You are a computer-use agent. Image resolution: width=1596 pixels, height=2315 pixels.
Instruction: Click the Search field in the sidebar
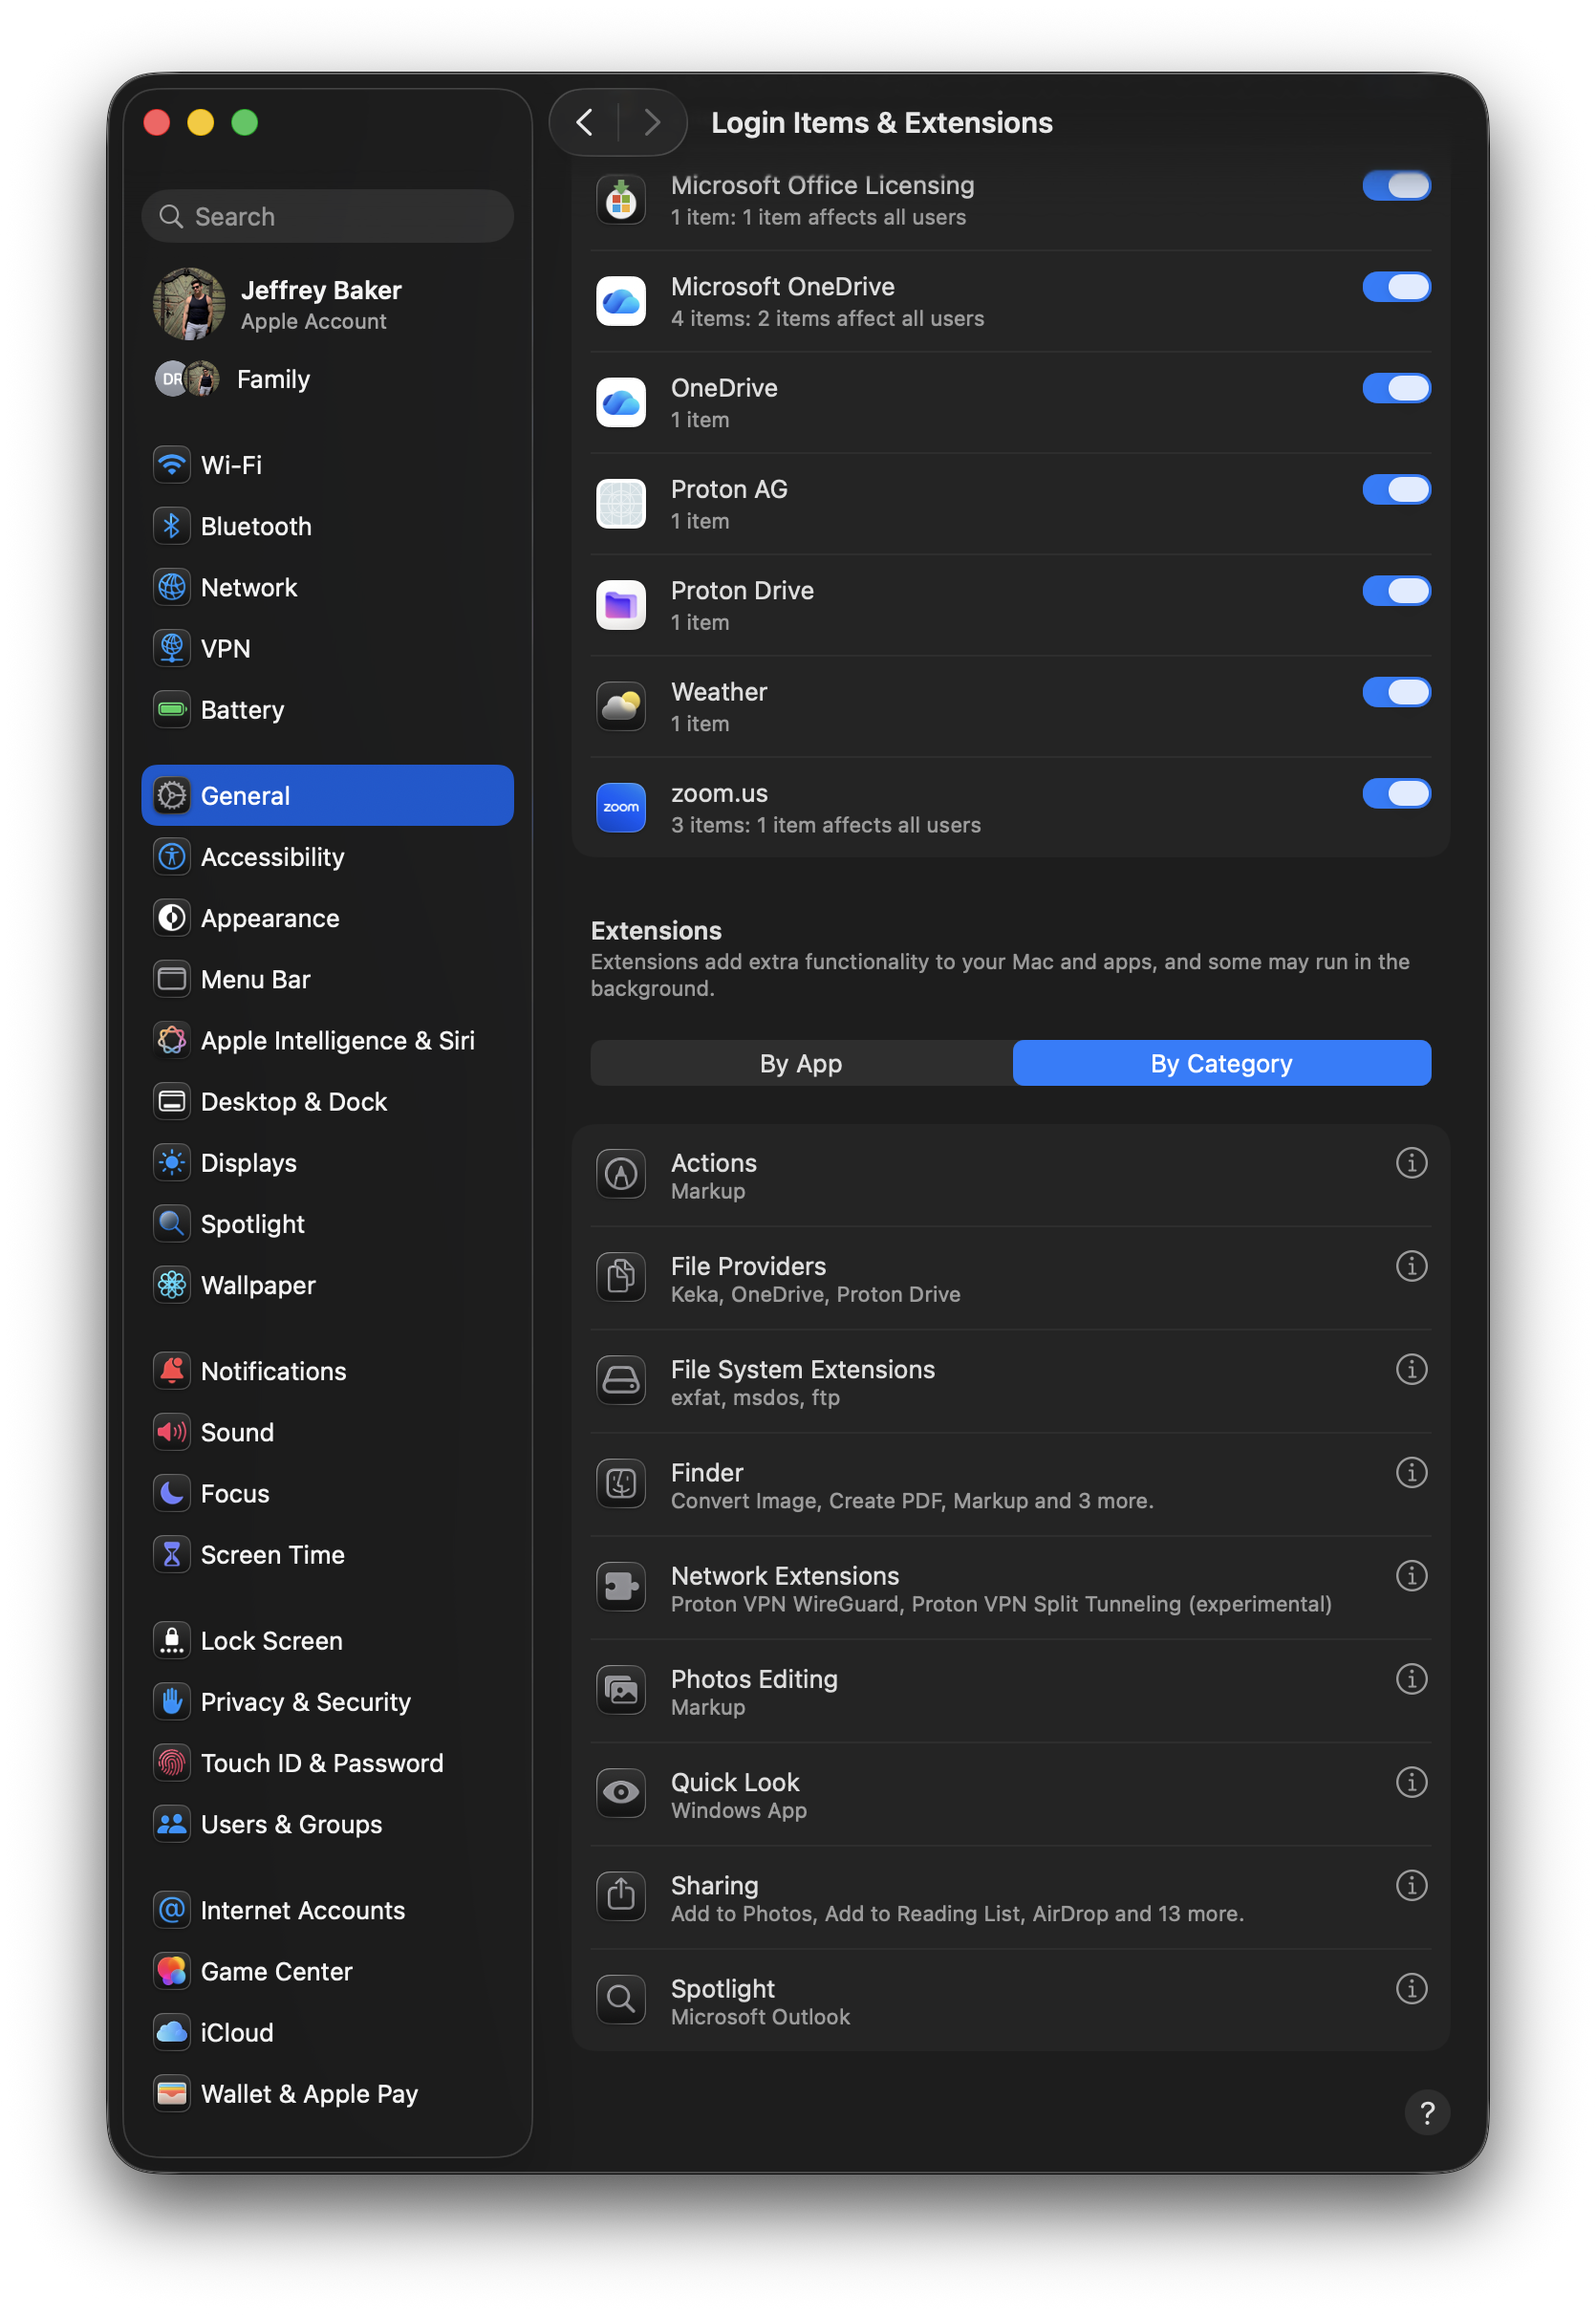coord(328,216)
